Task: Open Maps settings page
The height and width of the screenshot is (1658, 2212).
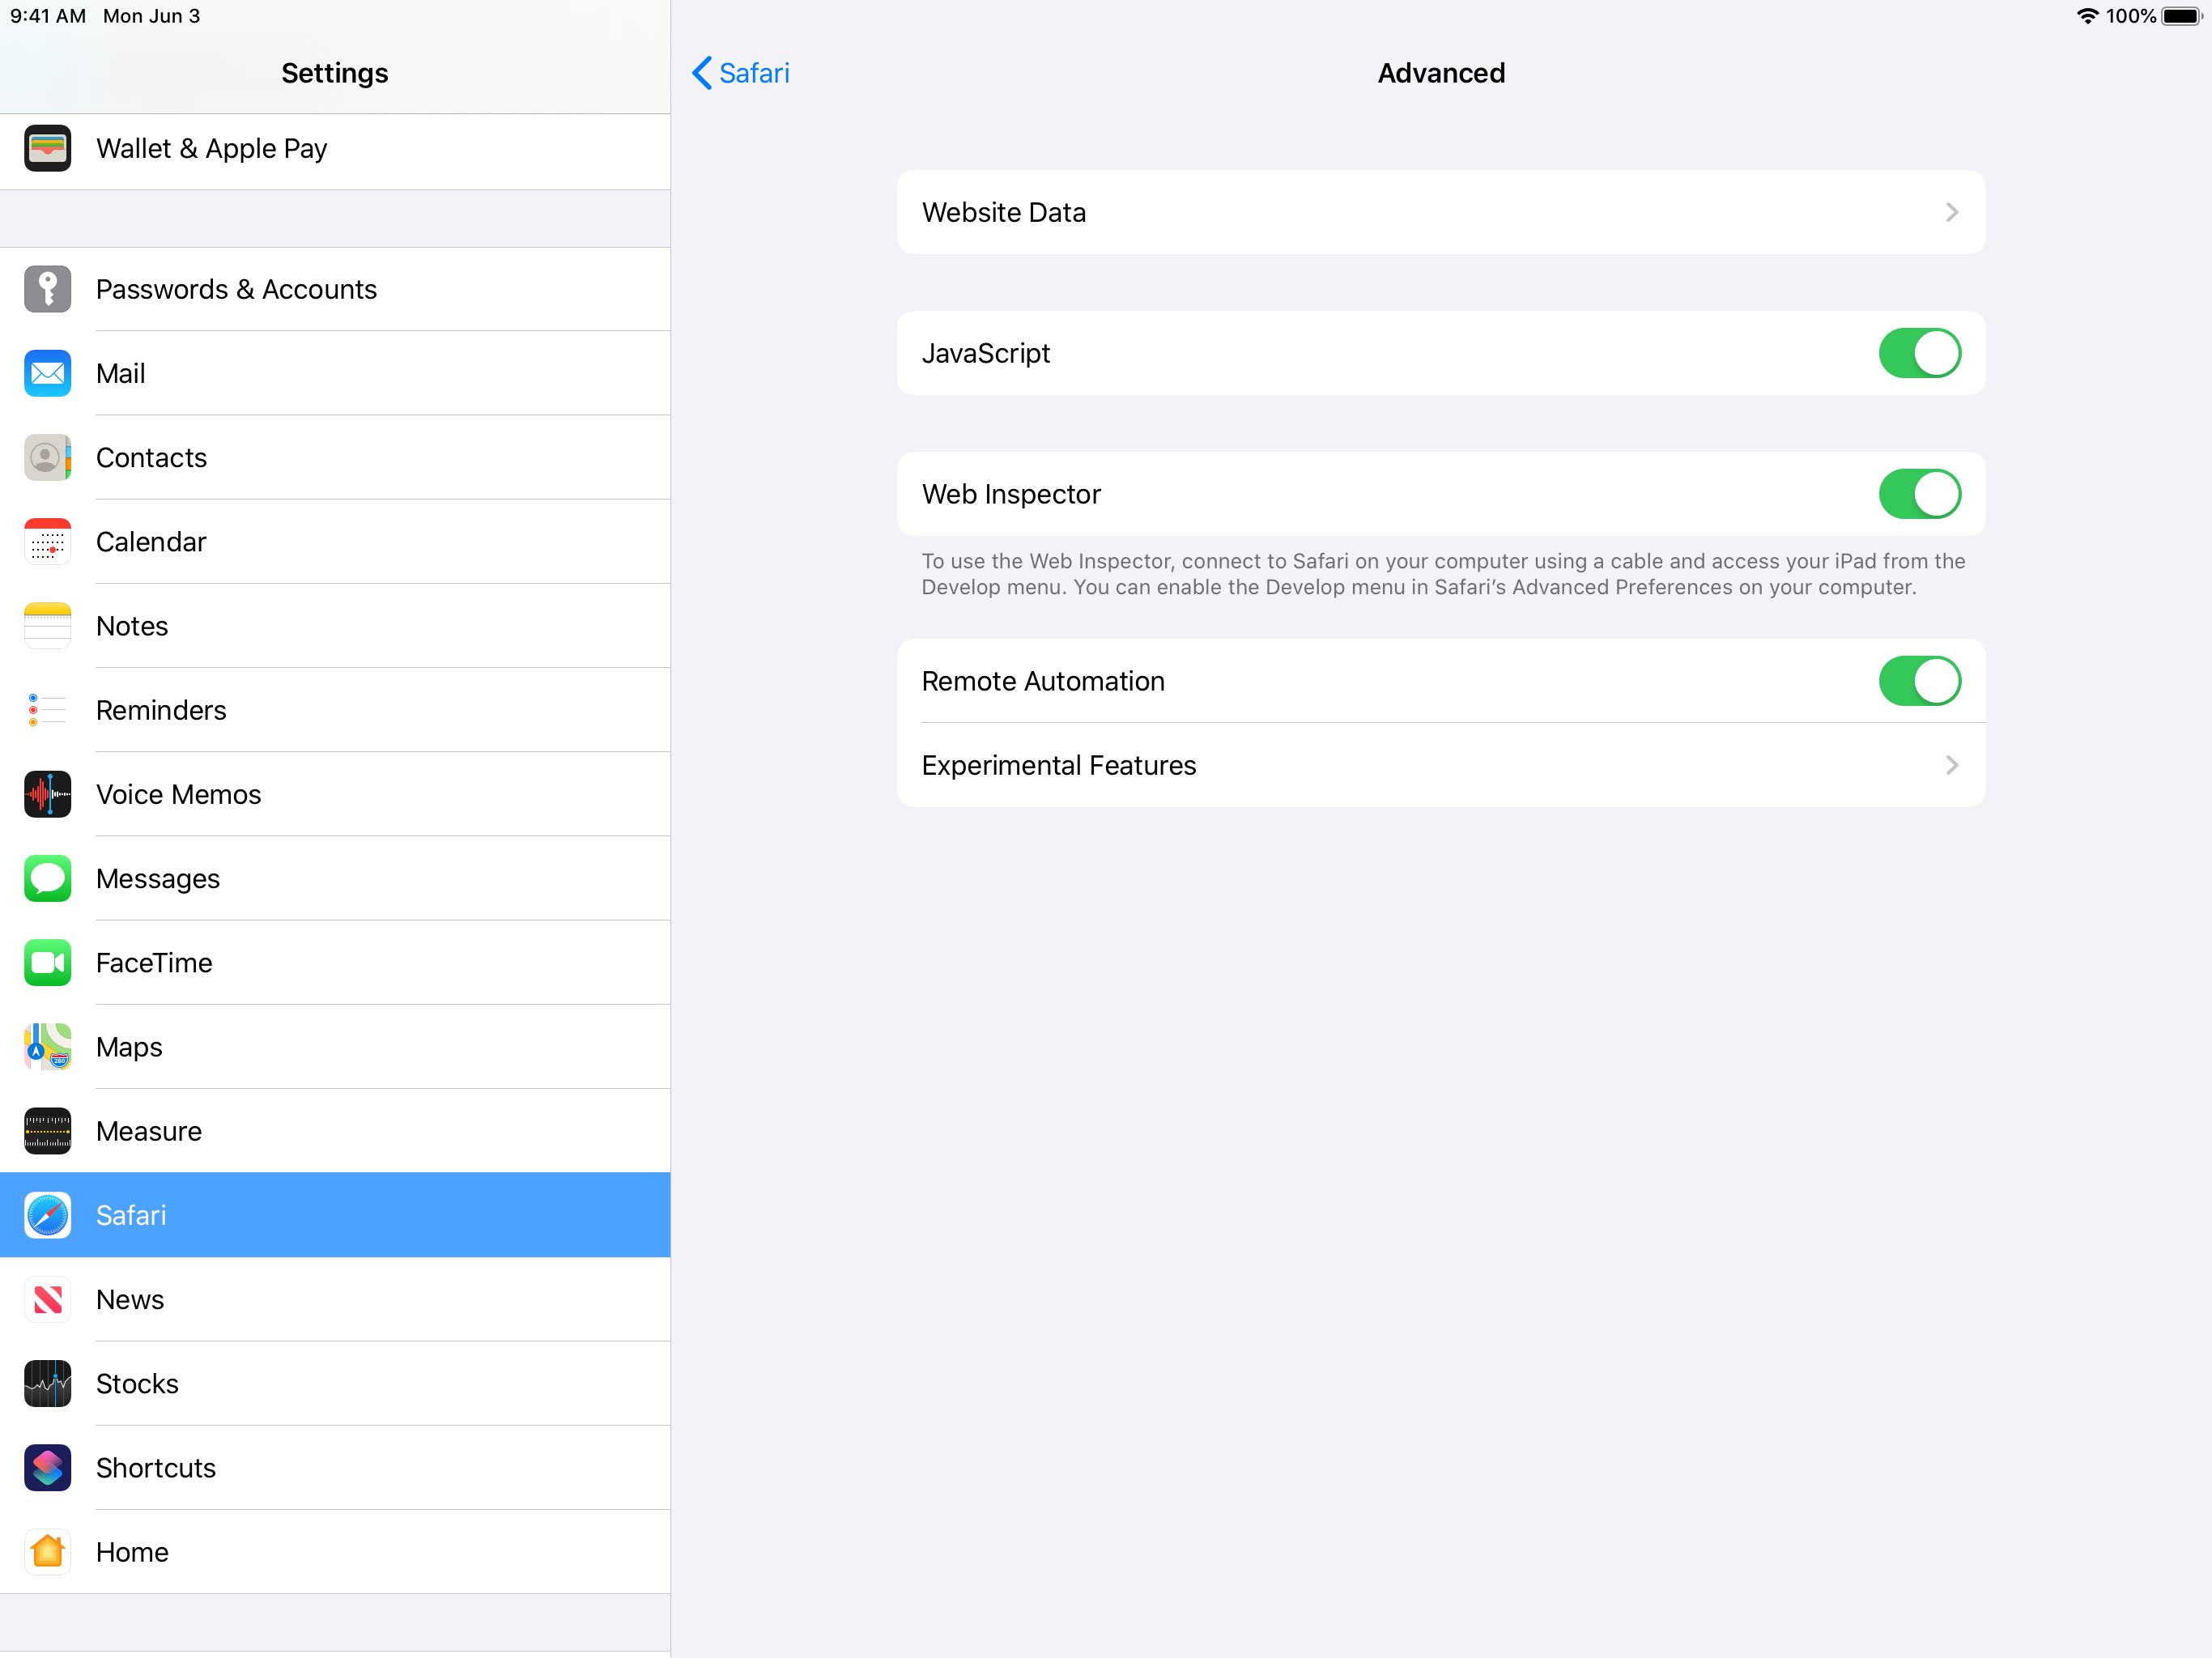Action: pyautogui.click(x=333, y=1047)
